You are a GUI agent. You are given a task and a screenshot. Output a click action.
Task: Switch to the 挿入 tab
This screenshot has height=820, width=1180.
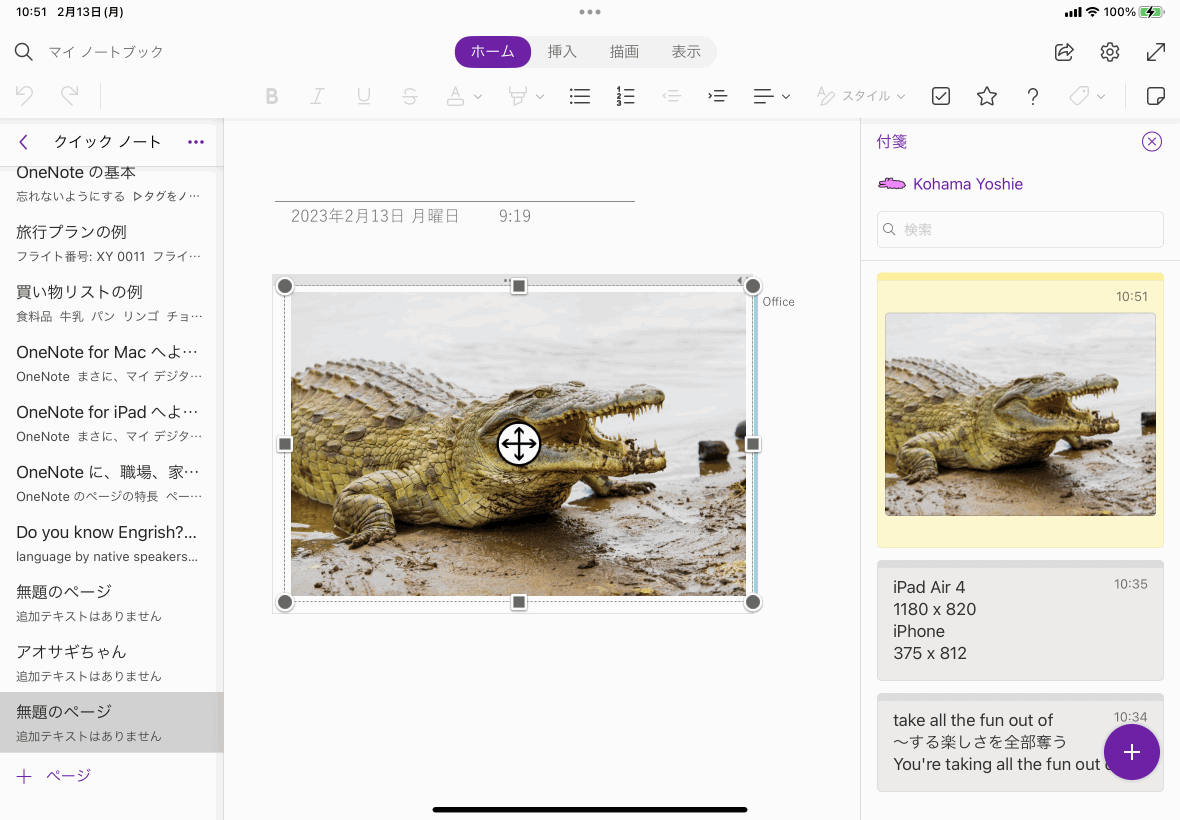coord(562,52)
